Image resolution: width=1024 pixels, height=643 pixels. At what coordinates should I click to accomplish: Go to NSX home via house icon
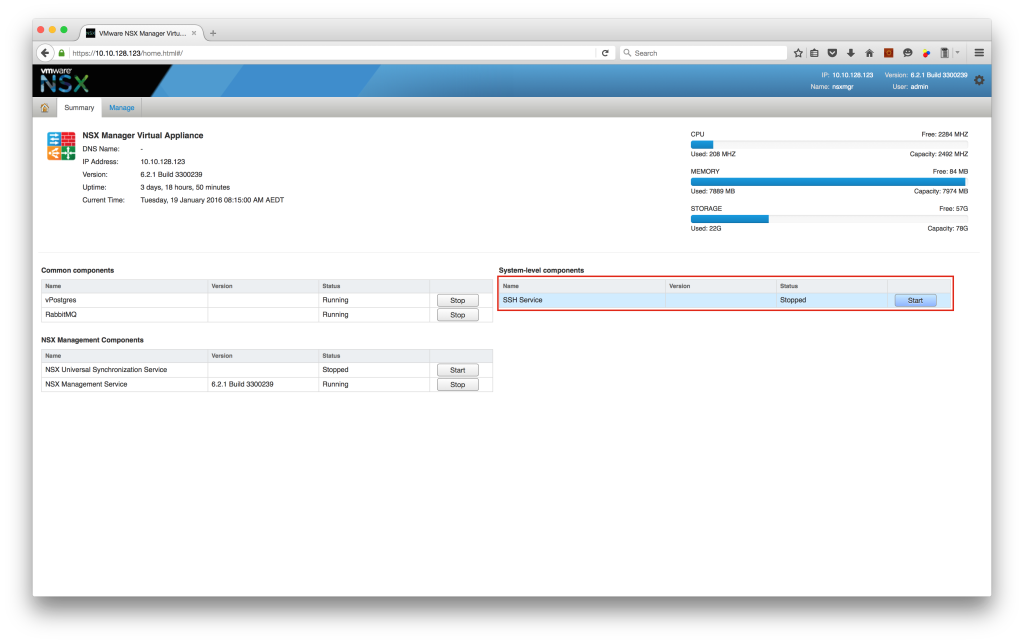[x=44, y=108]
